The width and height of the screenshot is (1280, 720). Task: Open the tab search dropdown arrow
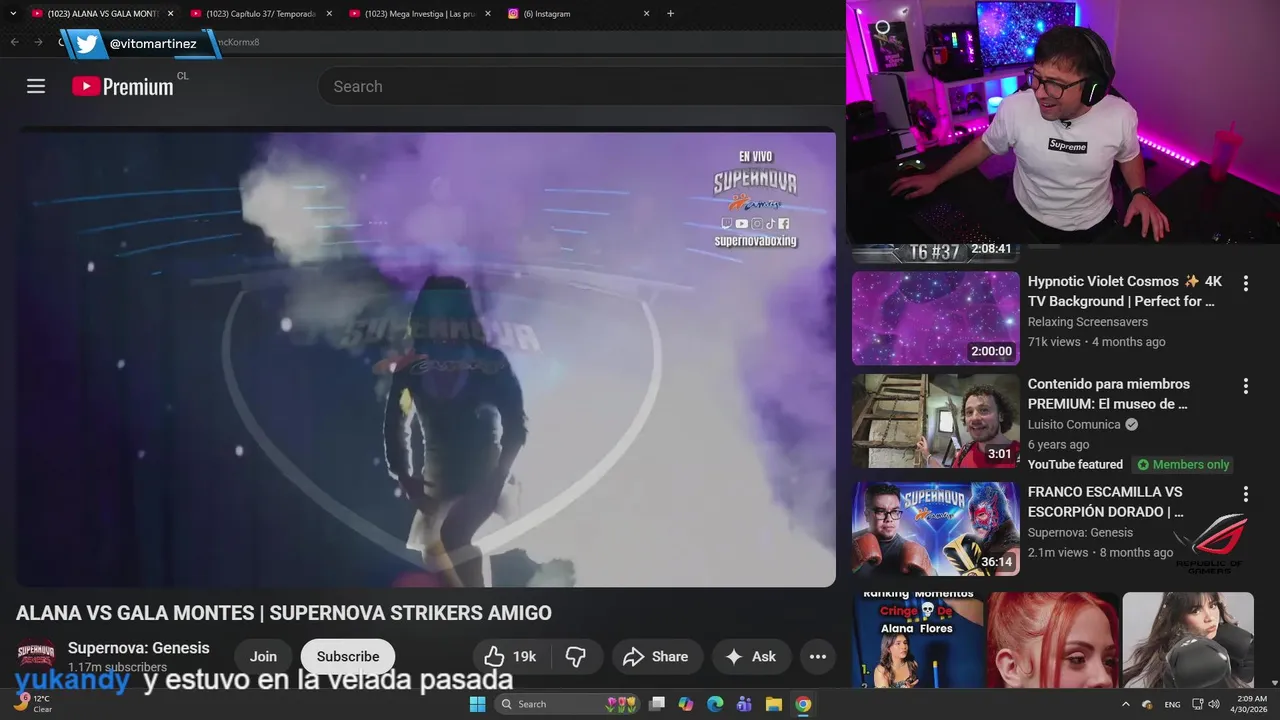(x=13, y=14)
